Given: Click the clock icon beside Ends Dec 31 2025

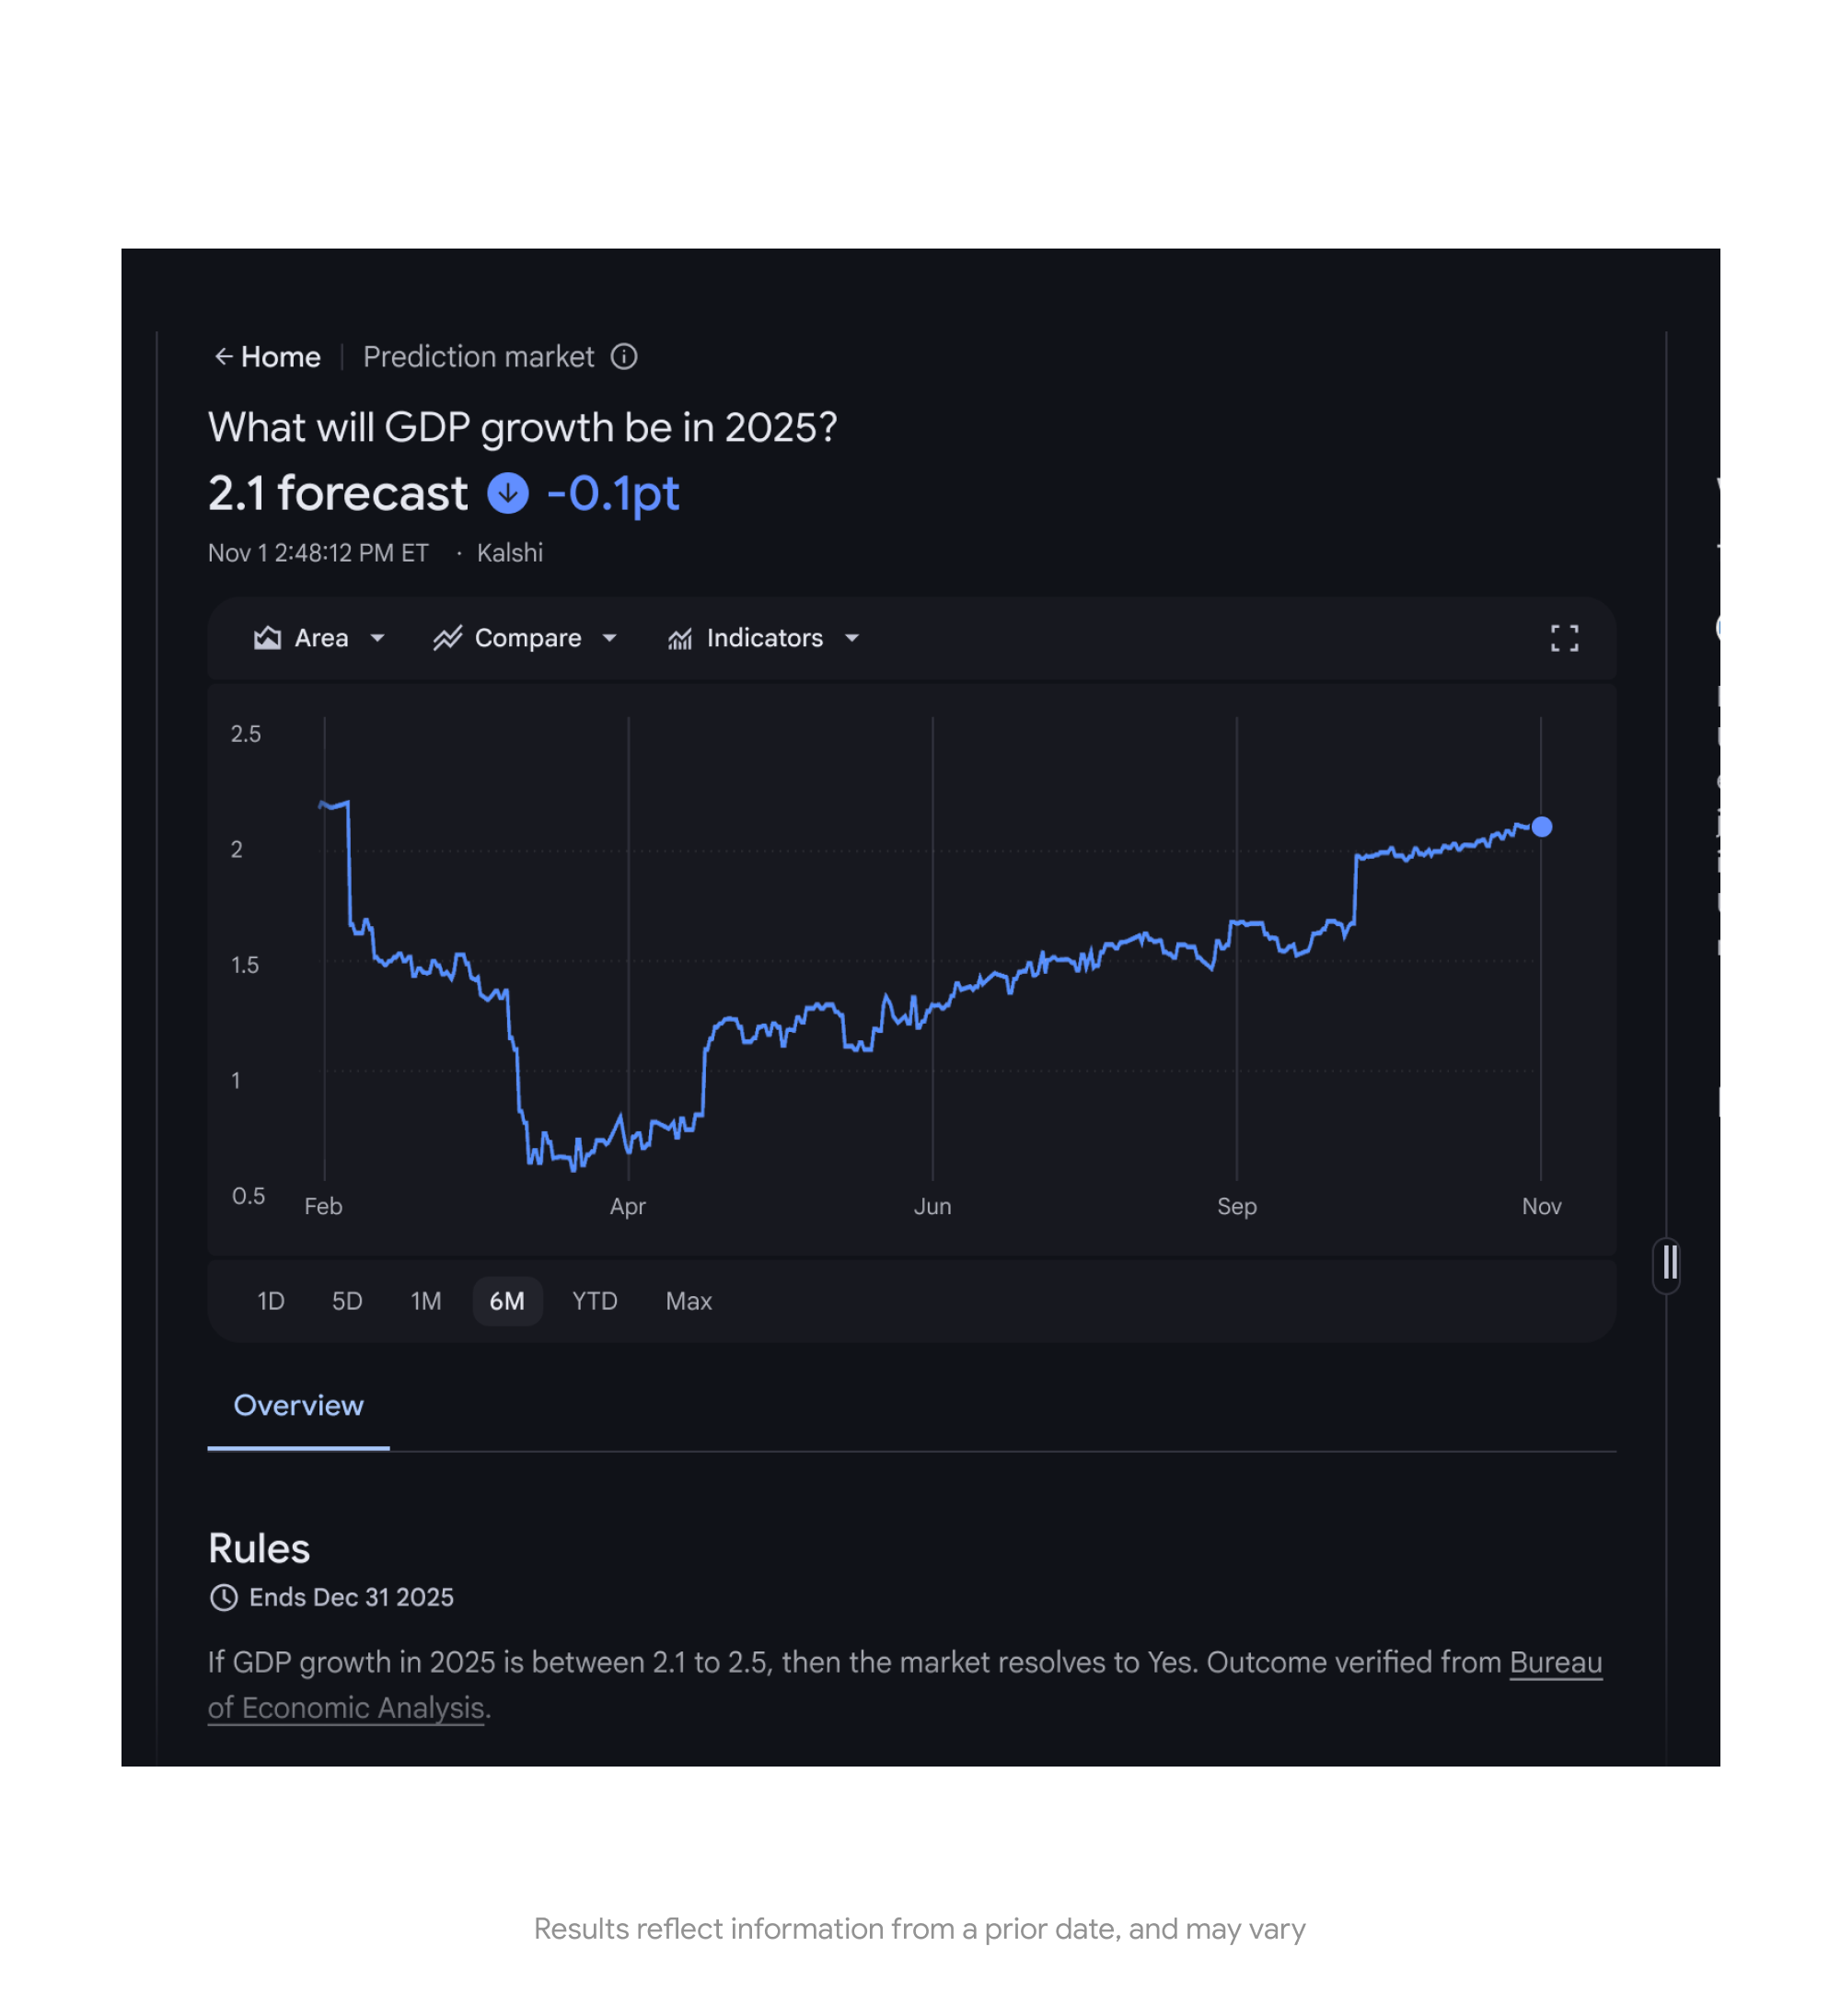Looking at the screenshot, I should pyautogui.click(x=223, y=1597).
